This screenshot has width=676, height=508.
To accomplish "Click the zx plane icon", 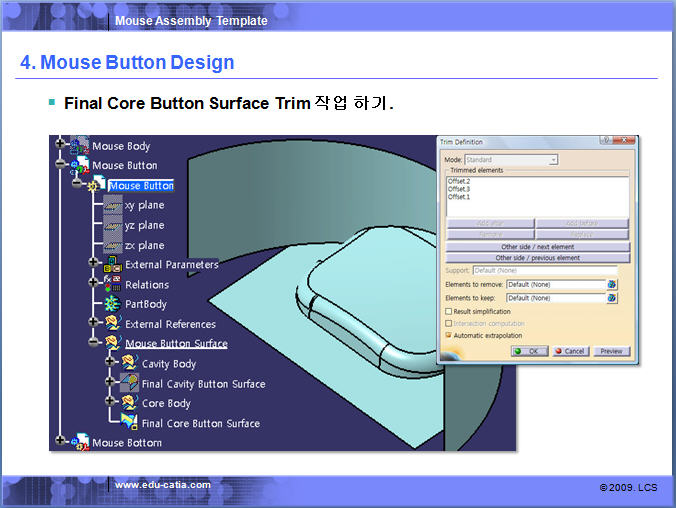I will pos(112,245).
